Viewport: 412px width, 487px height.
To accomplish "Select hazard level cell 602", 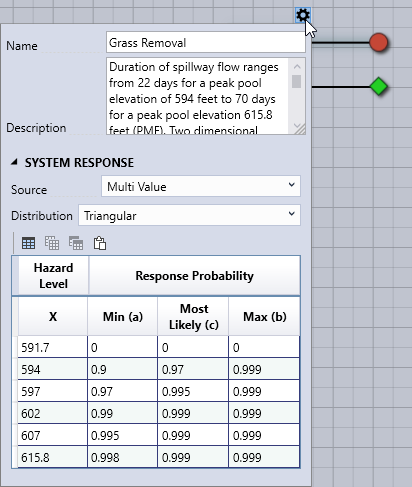I will tap(53, 413).
